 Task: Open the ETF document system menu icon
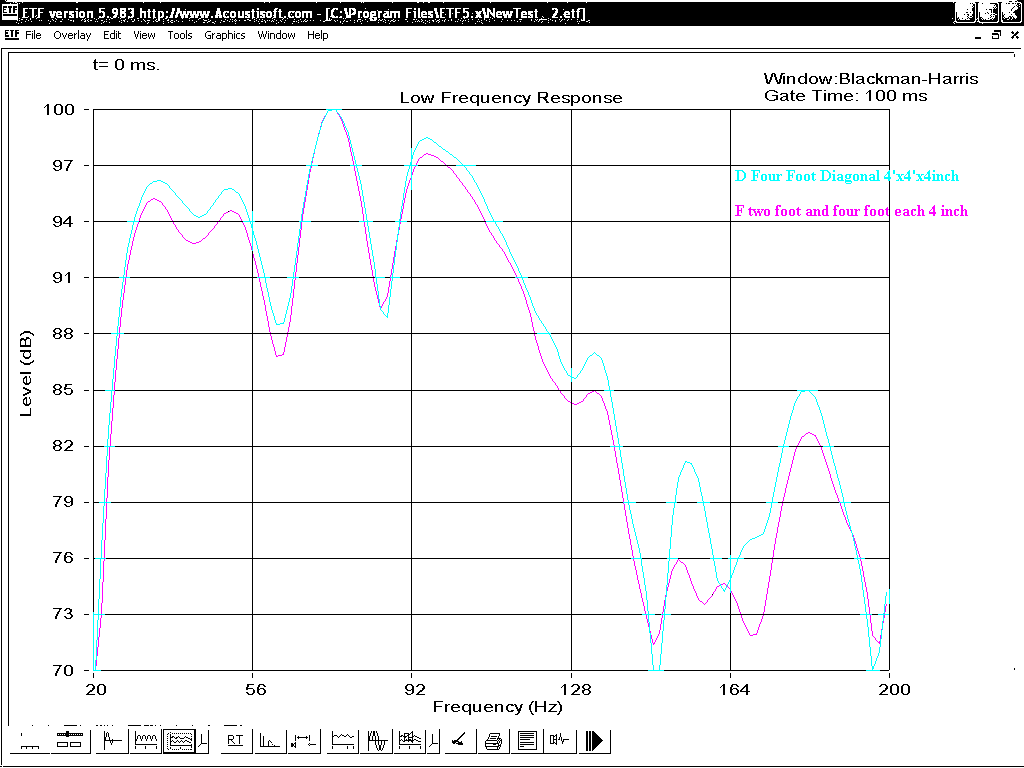pos(12,35)
